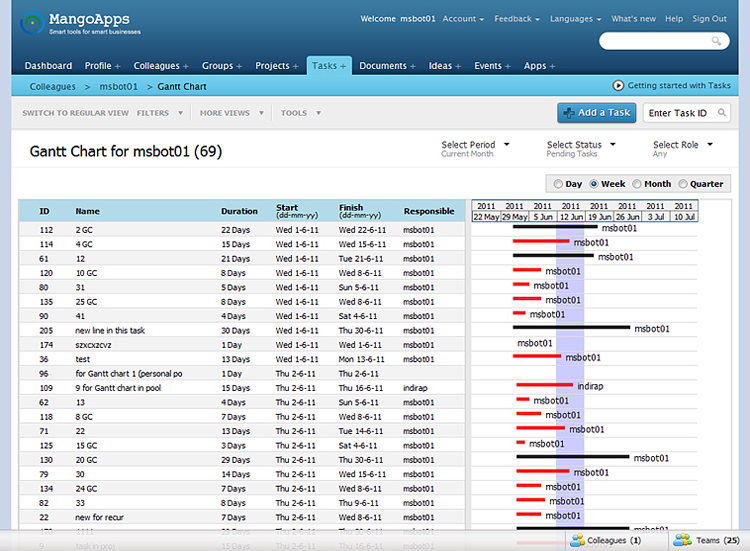Screen dimensions: 750x551
Task: Click 'Wed 22-6-11' finish date cell
Action: point(362,230)
